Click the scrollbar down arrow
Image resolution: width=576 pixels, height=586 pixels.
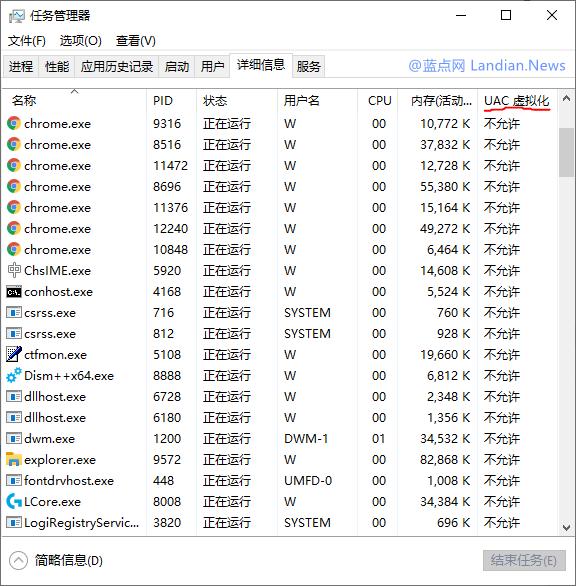[566, 527]
